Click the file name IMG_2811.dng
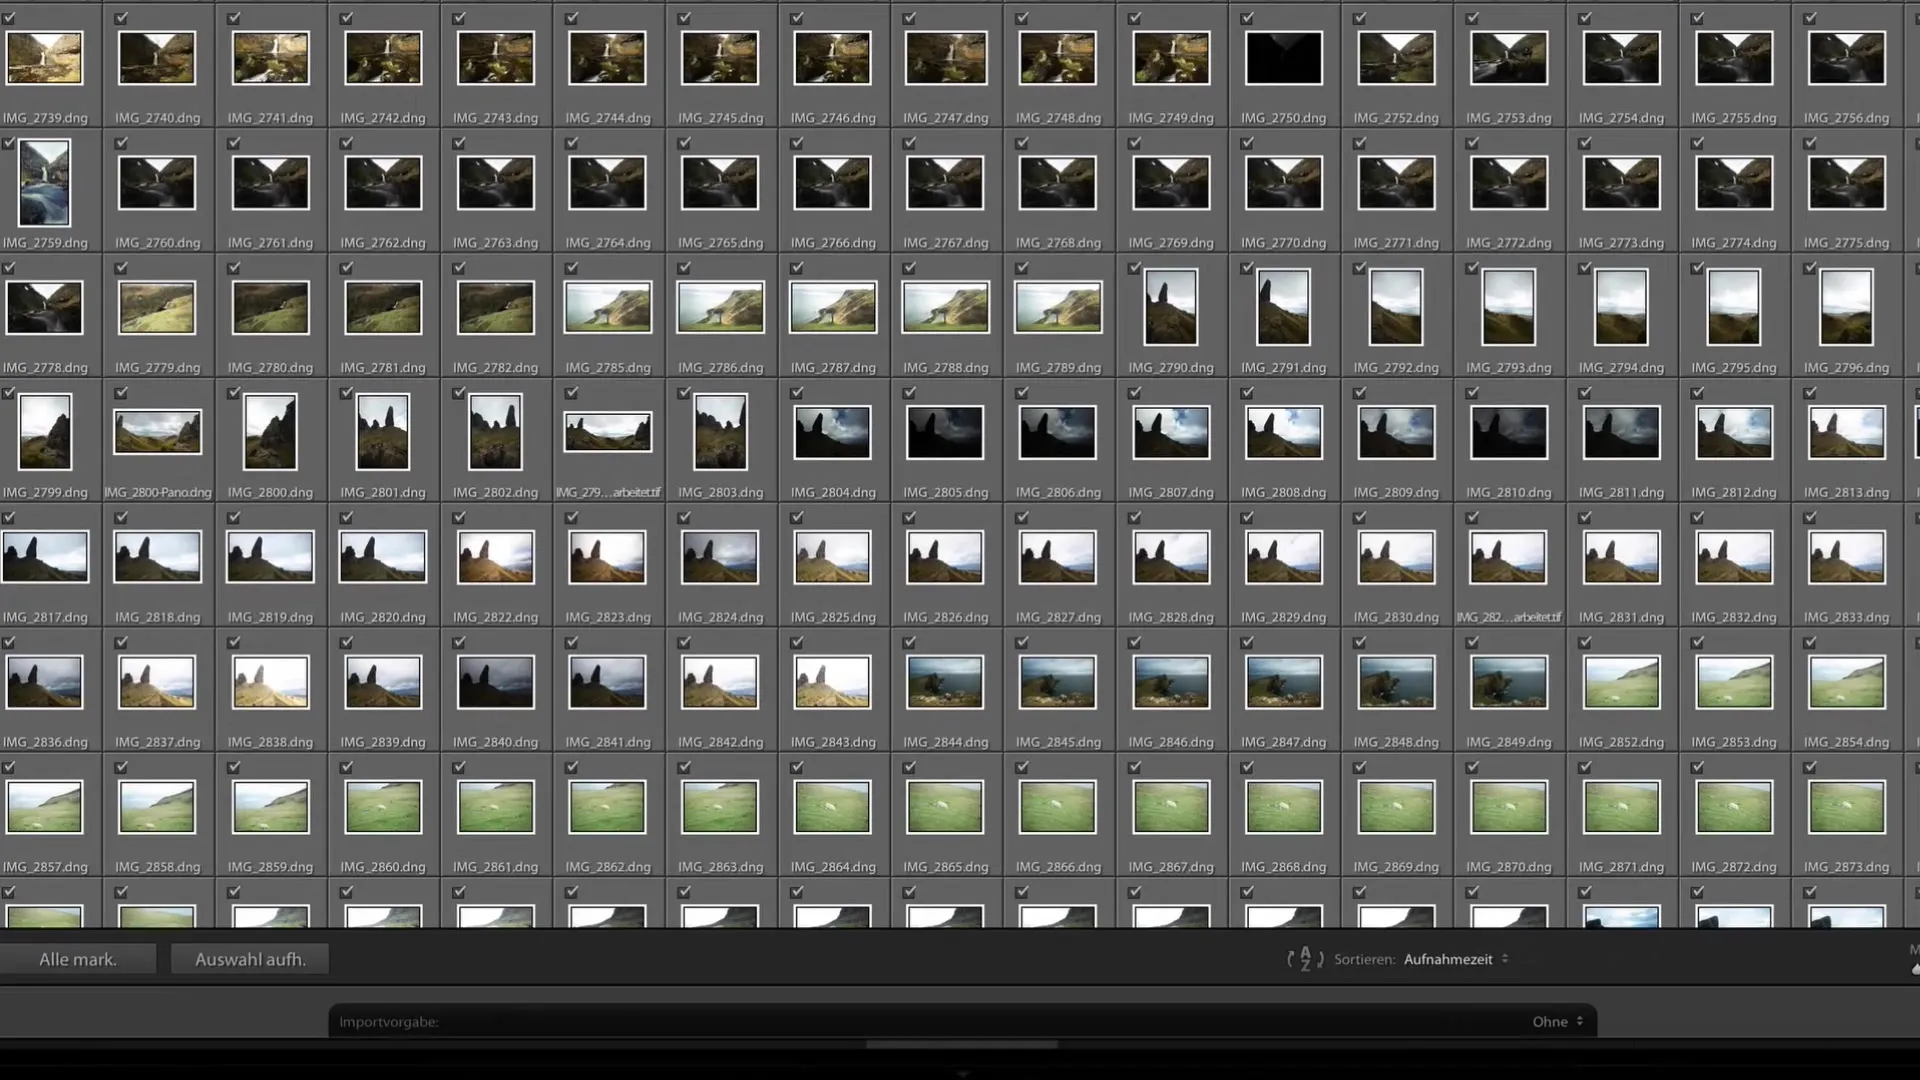 coord(1622,493)
